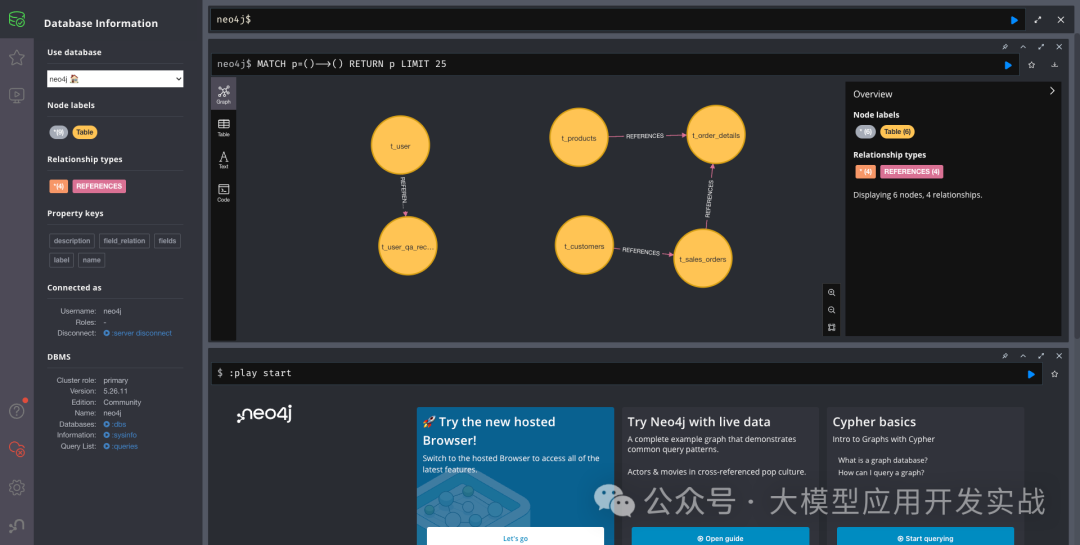Select the *(4) relationship type in sidebar
This screenshot has height=545, width=1080.
59,186
